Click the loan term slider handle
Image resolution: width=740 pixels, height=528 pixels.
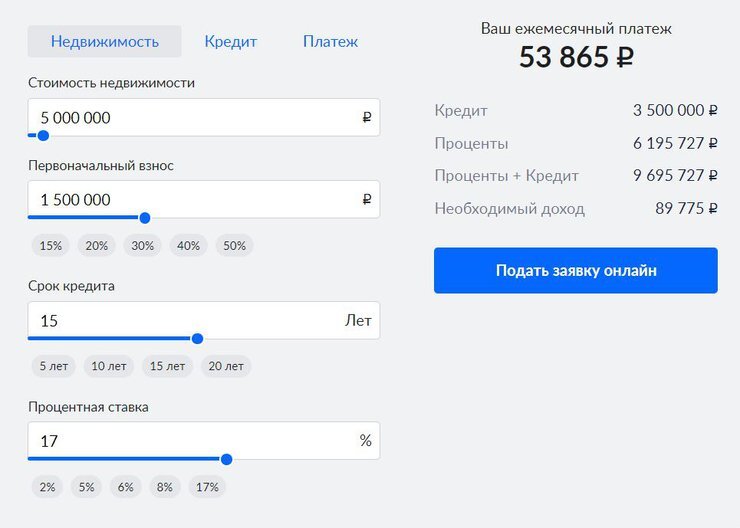pos(197,339)
